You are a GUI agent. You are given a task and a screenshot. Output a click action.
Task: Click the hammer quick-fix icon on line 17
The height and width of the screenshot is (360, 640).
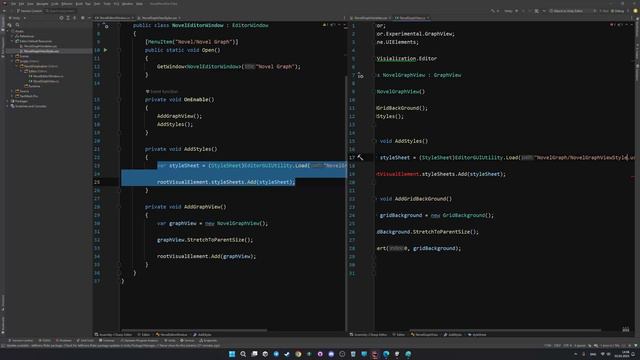[360, 157]
